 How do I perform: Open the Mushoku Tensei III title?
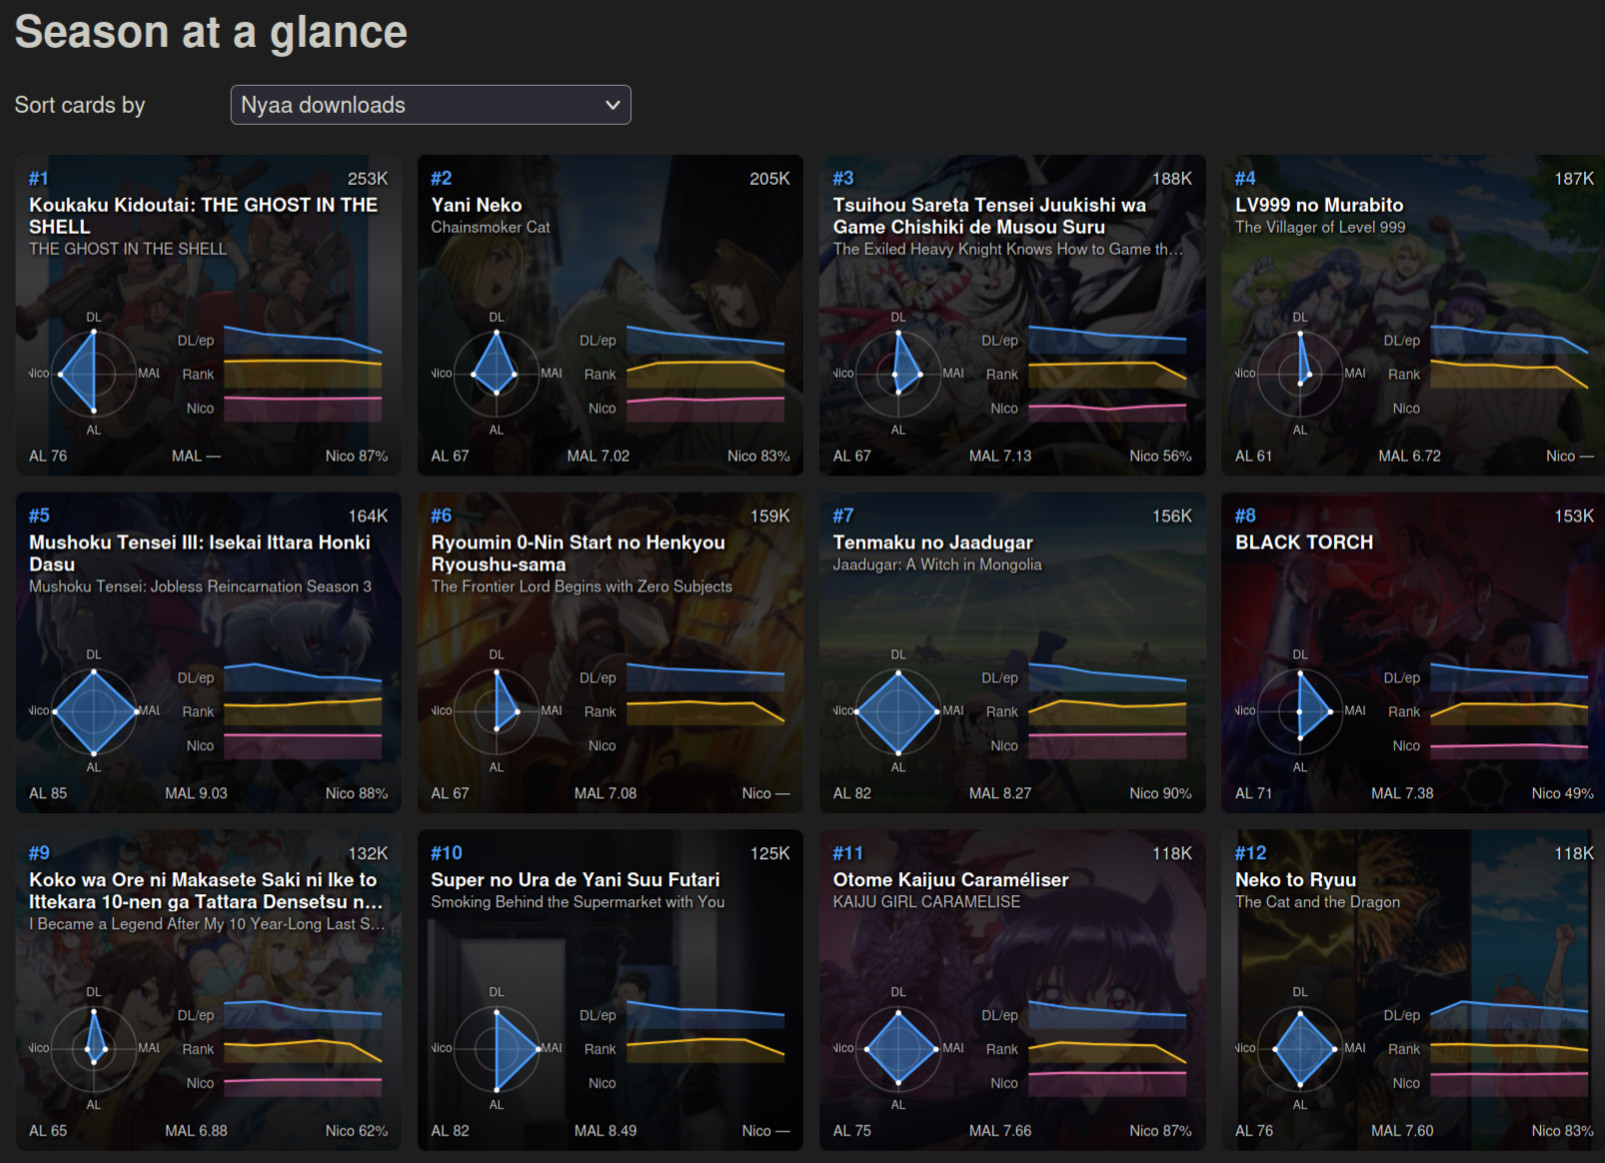pos(199,553)
